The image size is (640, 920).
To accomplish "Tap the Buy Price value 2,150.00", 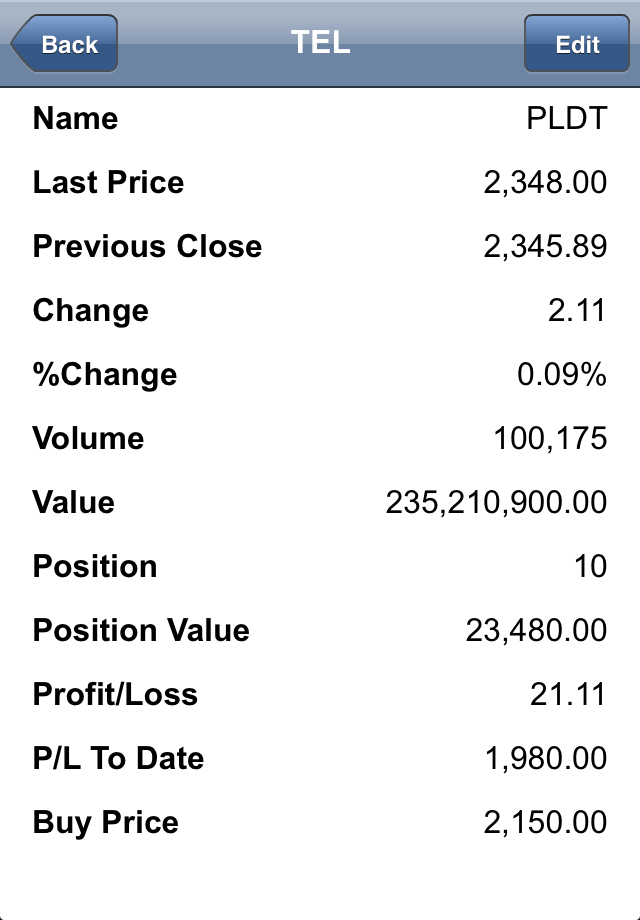I will [x=545, y=822].
